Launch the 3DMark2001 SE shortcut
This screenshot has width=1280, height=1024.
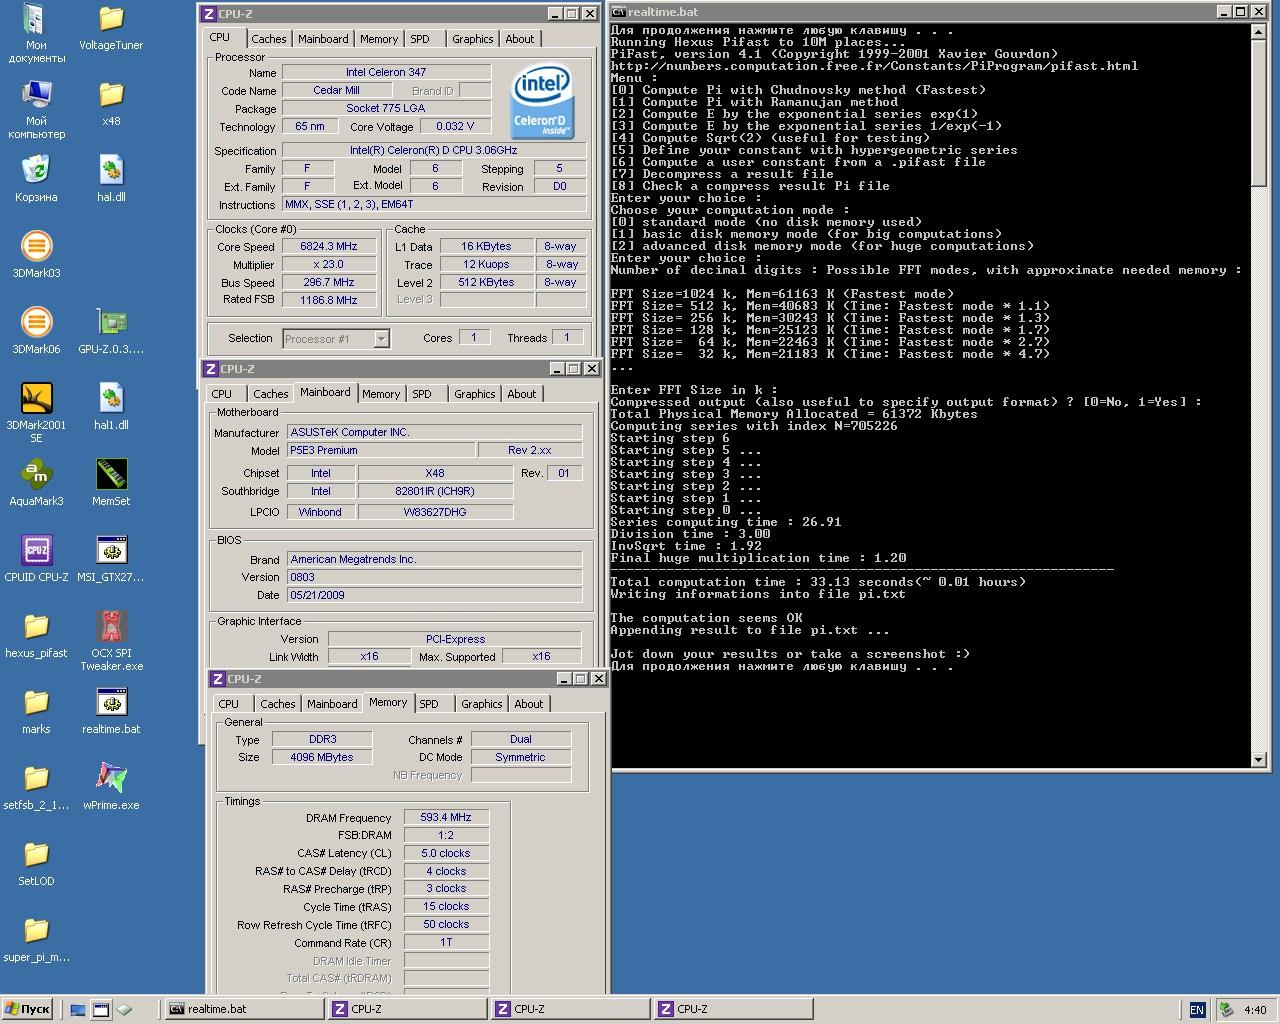36,413
